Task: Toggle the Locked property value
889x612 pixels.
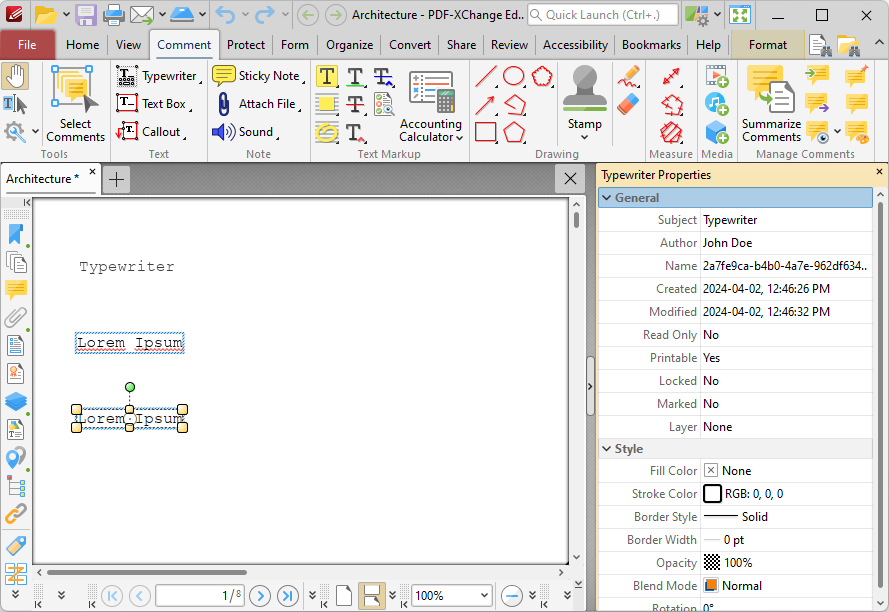Action: tap(711, 381)
